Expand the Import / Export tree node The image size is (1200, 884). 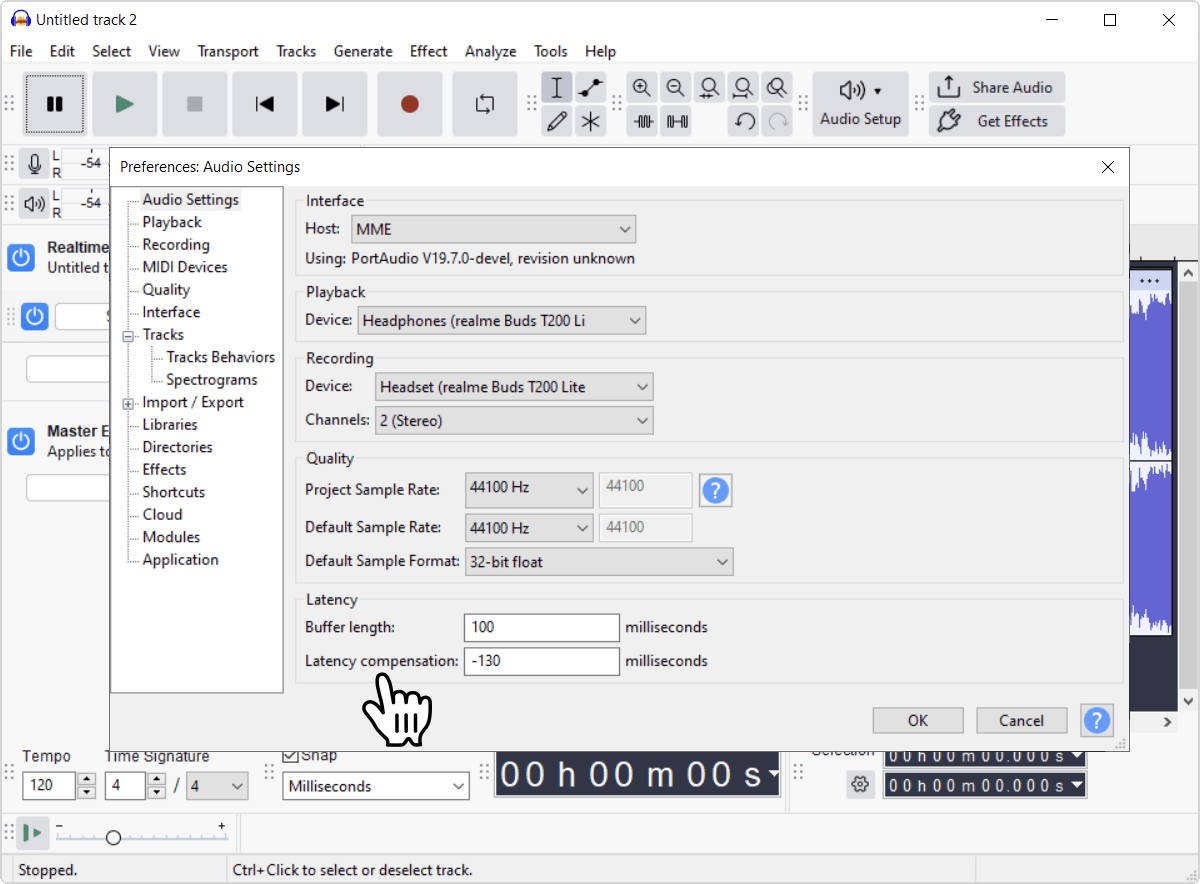(128, 404)
